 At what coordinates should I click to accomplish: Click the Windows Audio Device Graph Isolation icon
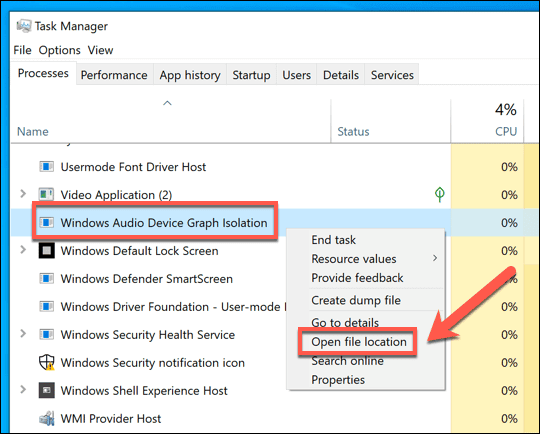46,223
